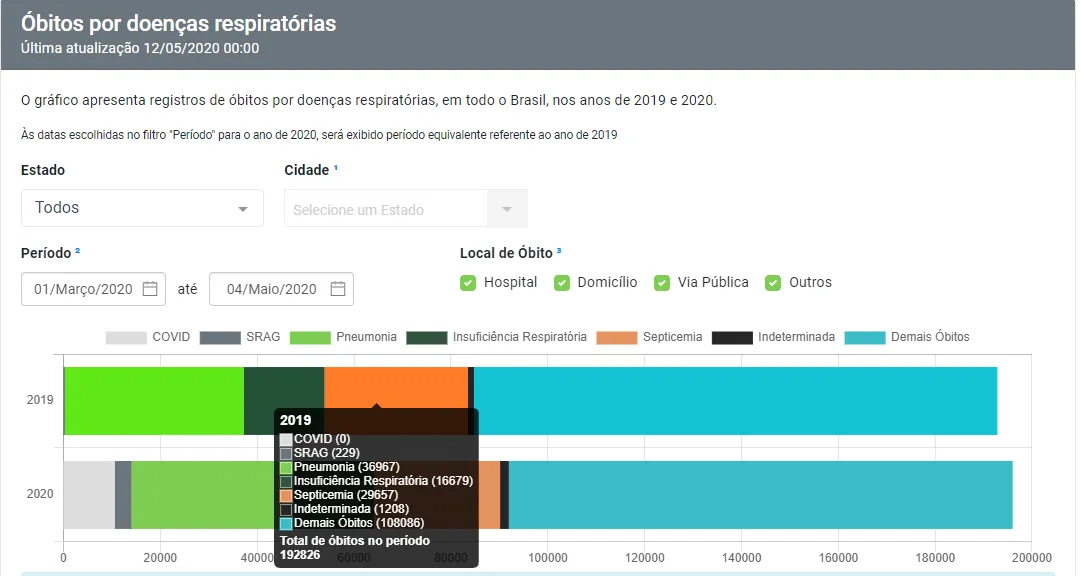This screenshot has width=1081, height=576.
Task: Uncheck the Outros checkbox
Action: (773, 283)
